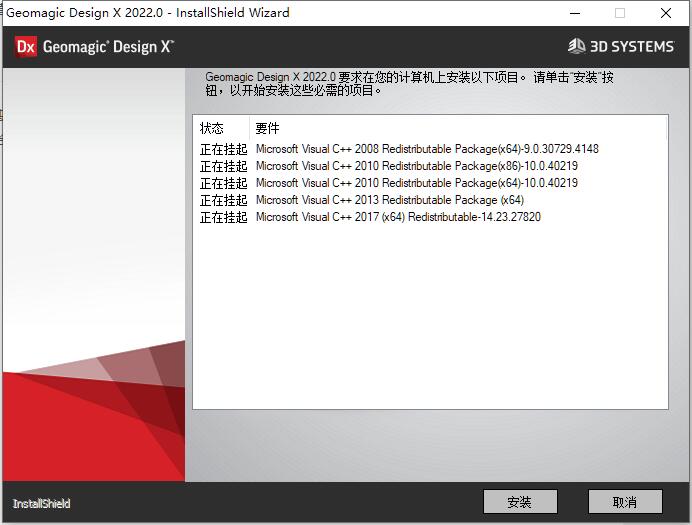Click the 取消 (Cancel) button

pyautogui.click(x=625, y=502)
